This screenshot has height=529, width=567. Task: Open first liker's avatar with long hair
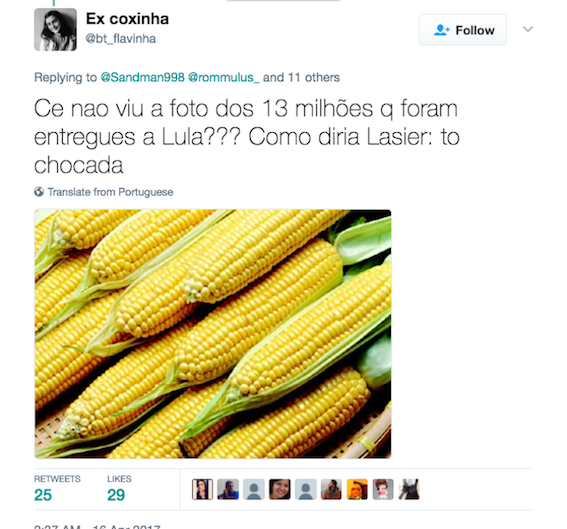pos(202,489)
